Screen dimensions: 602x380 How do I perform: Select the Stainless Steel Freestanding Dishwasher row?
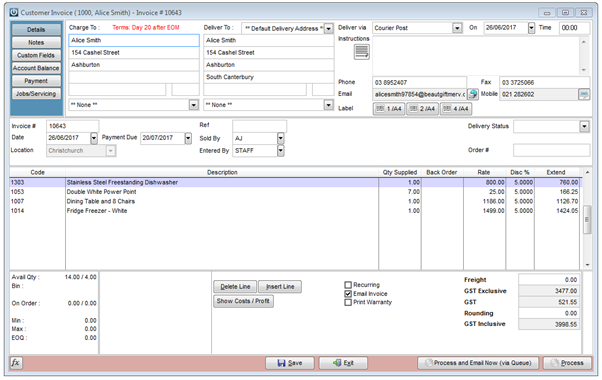296,182
